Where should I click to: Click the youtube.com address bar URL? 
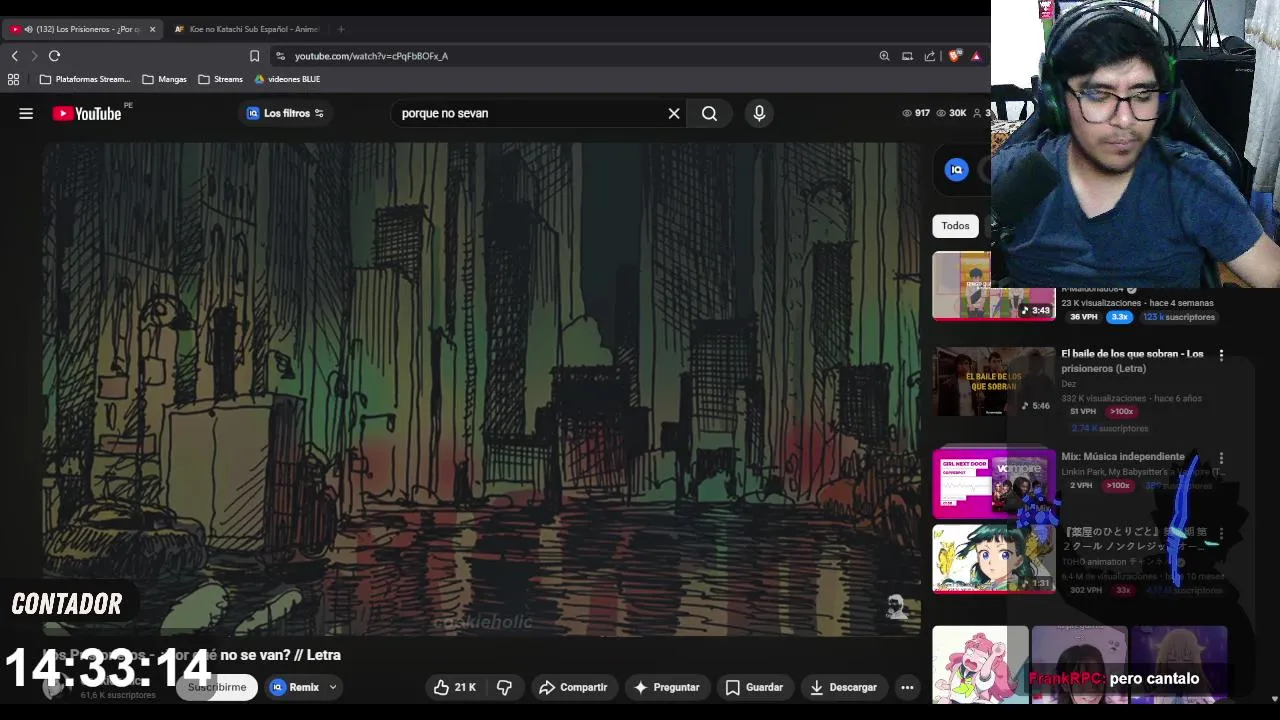[371, 56]
